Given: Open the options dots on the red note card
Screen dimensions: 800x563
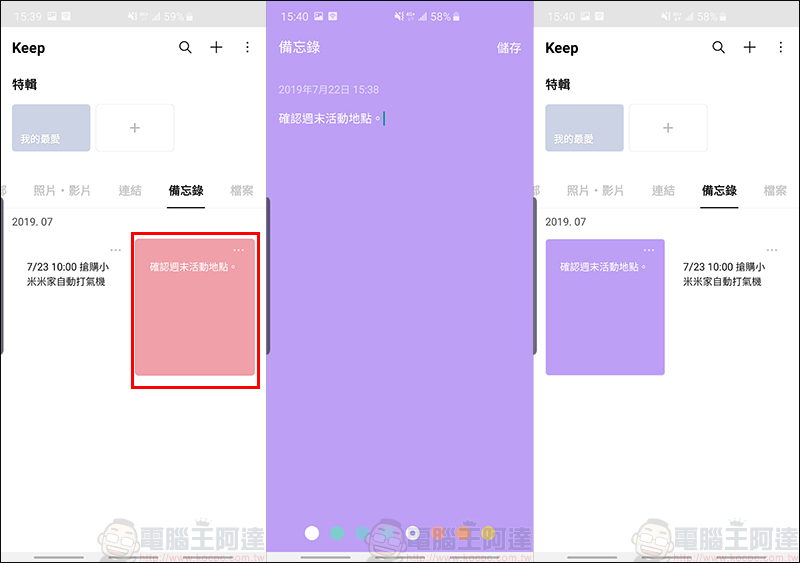Looking at the screenshot, I should point(238,250).
